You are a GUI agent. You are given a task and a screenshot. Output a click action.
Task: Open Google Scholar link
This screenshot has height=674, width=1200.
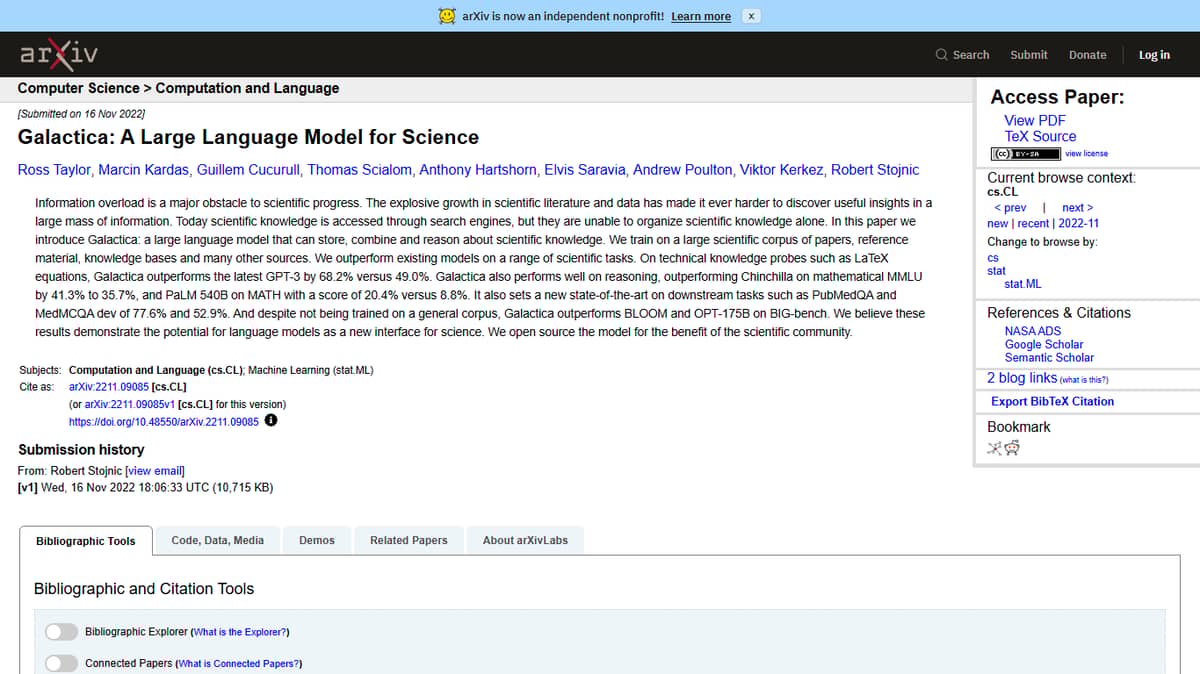(1044, 344)
